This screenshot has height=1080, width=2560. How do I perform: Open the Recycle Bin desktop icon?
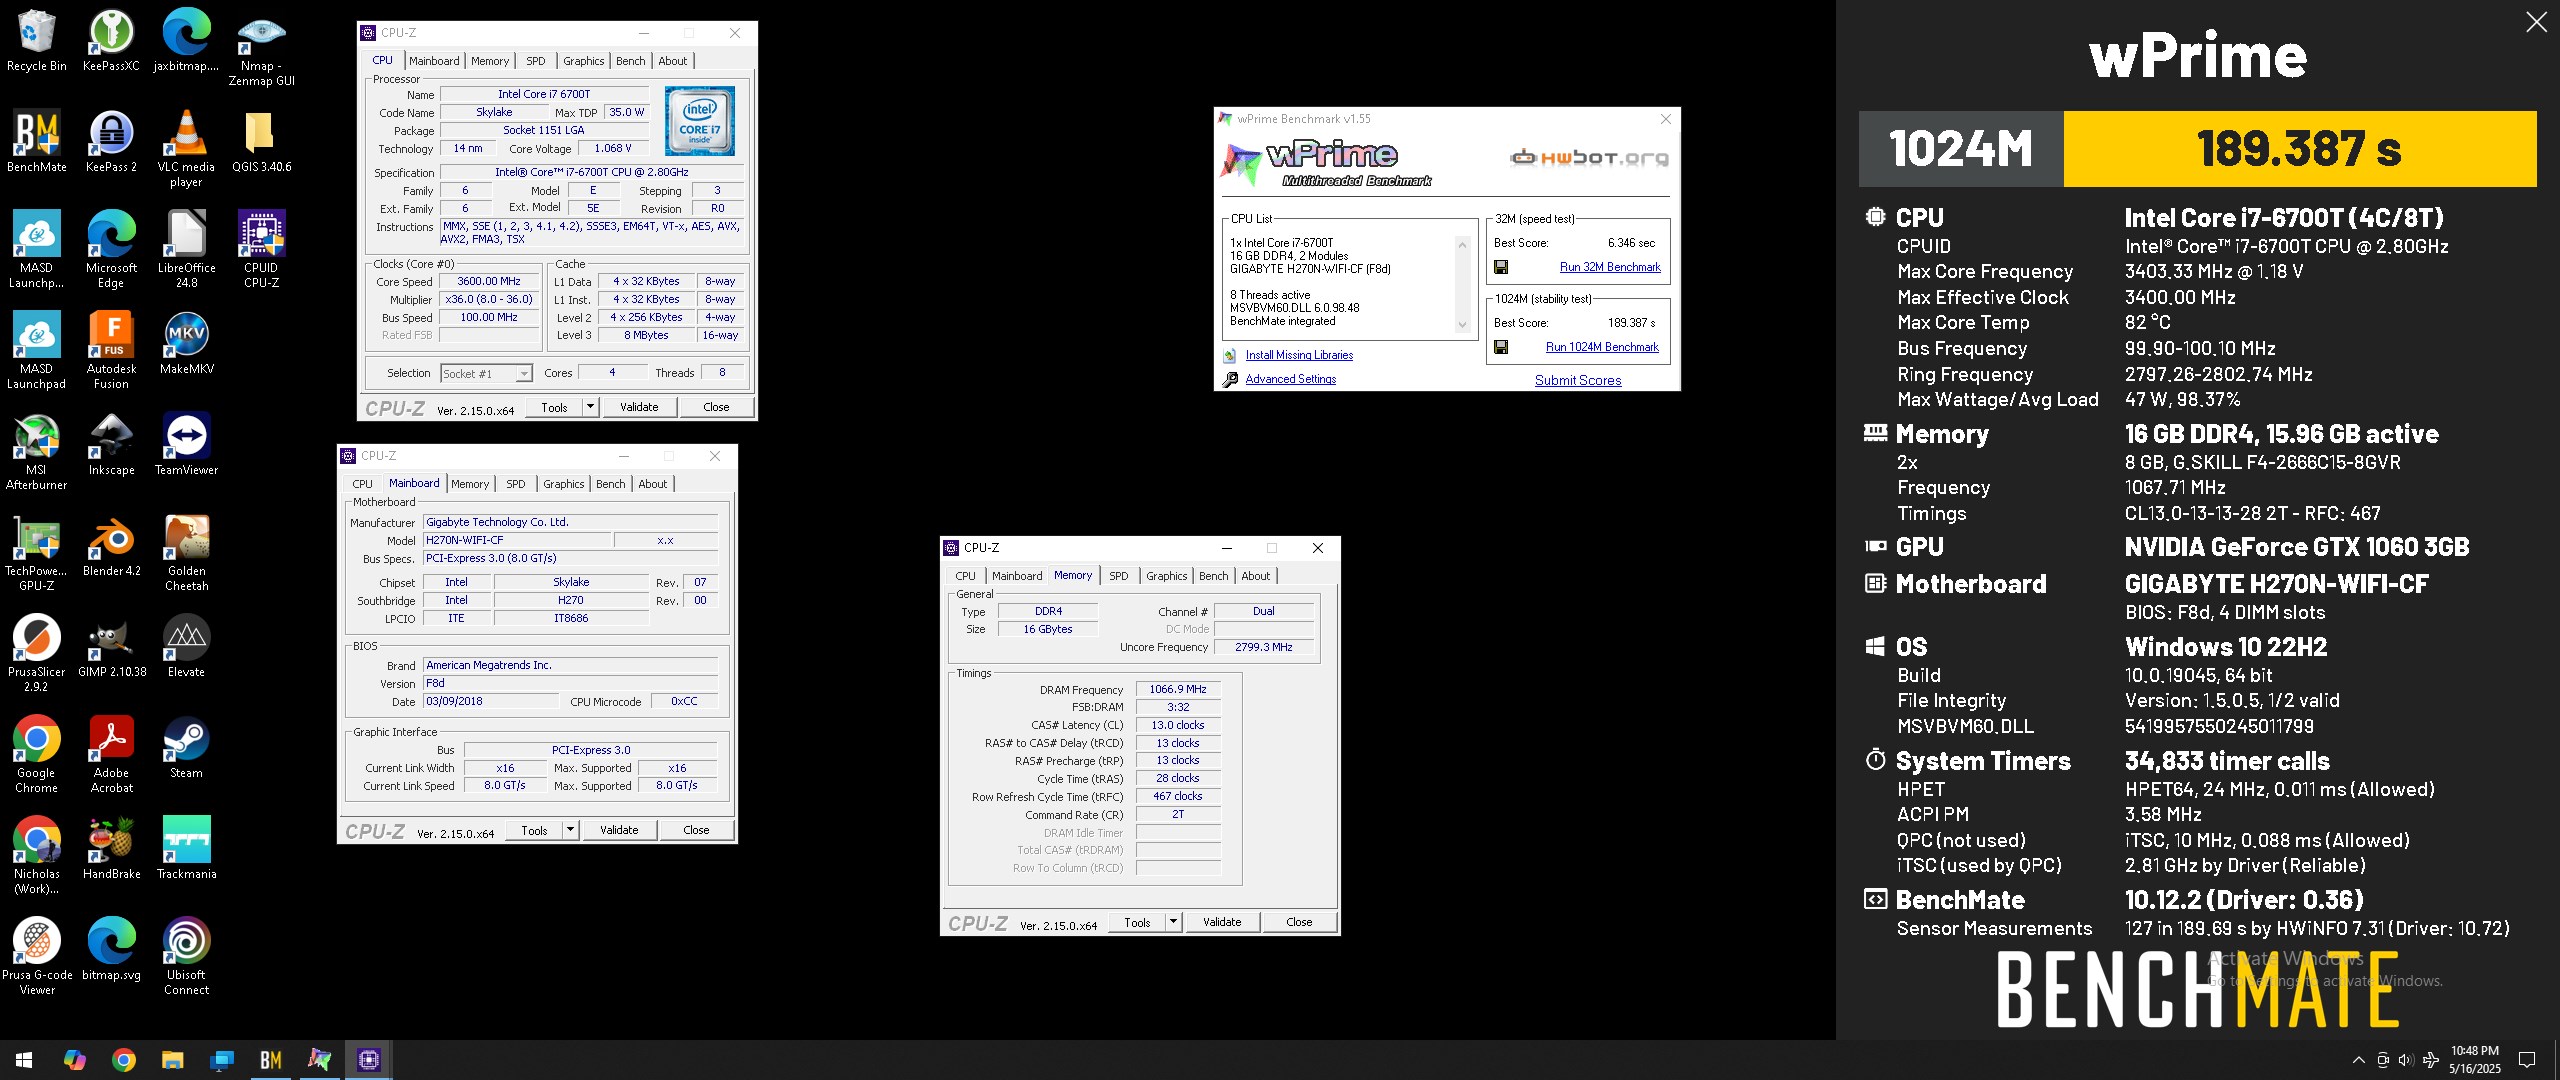click(x=36, y=40)
